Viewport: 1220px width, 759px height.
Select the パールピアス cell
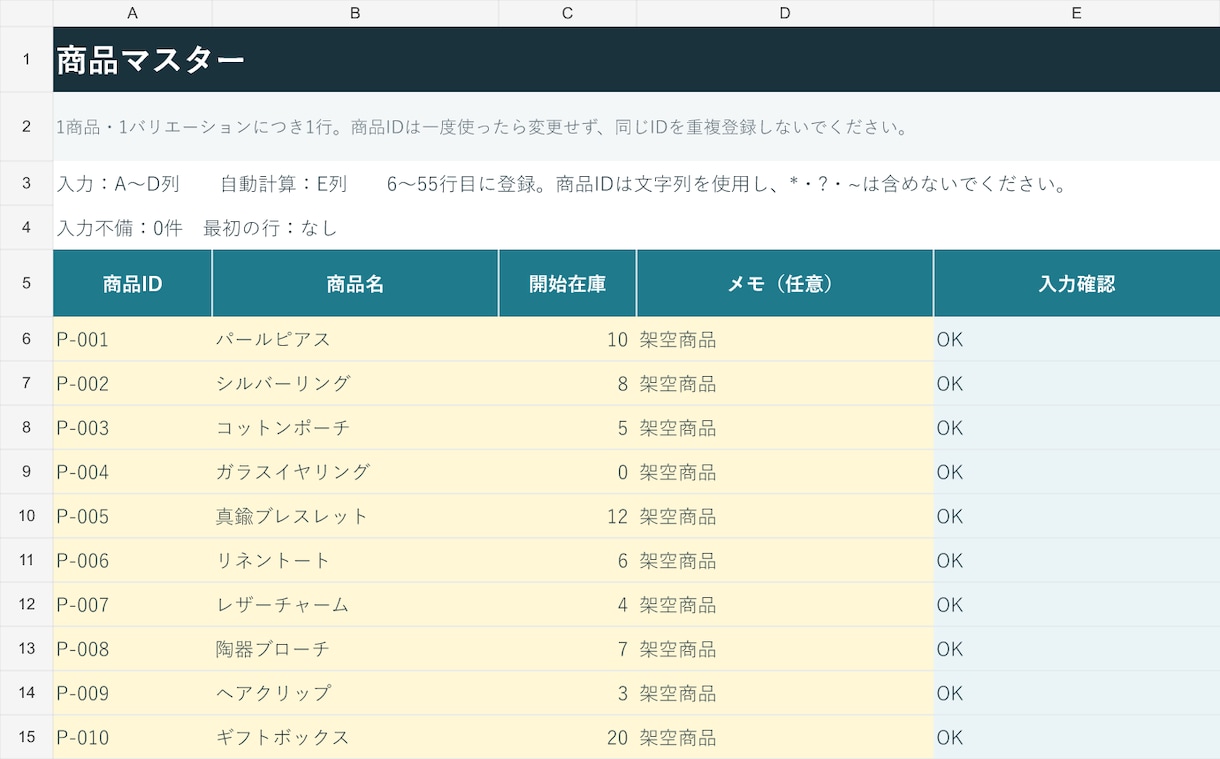pyautogui.click(x=355, y=340)
